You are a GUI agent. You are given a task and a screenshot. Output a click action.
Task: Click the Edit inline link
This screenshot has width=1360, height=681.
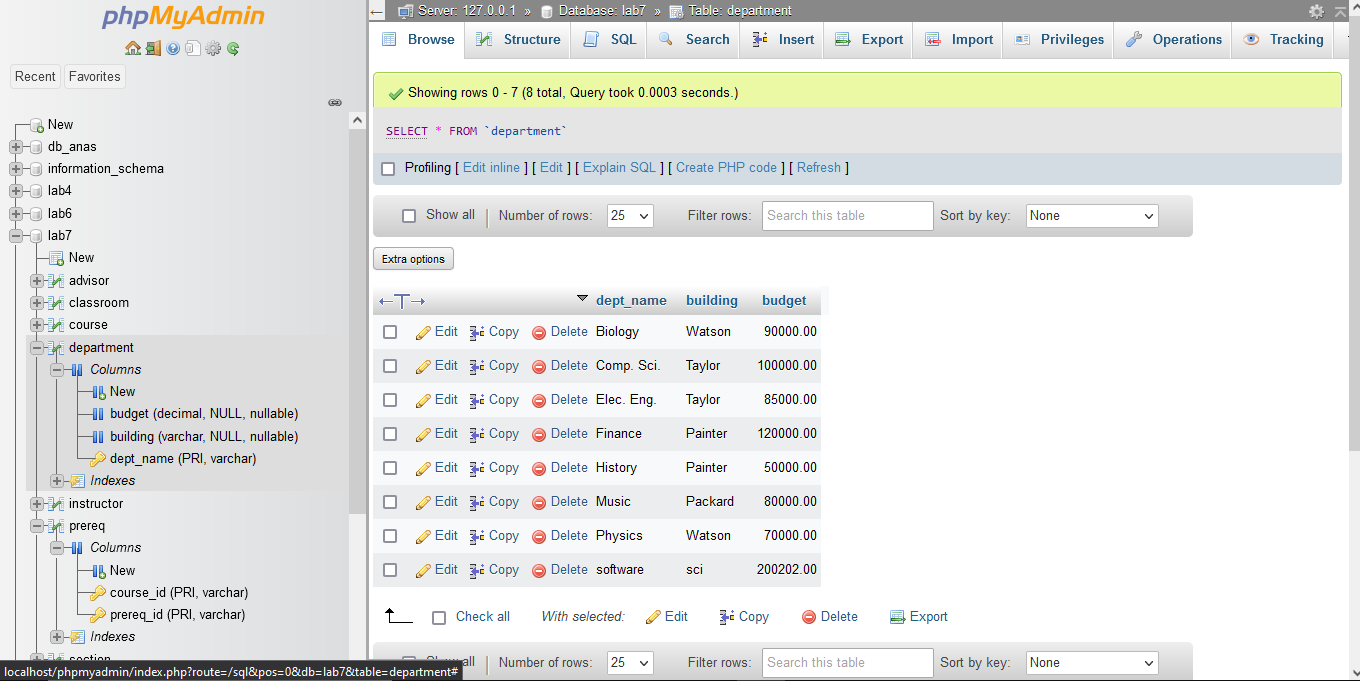point(491,168)
